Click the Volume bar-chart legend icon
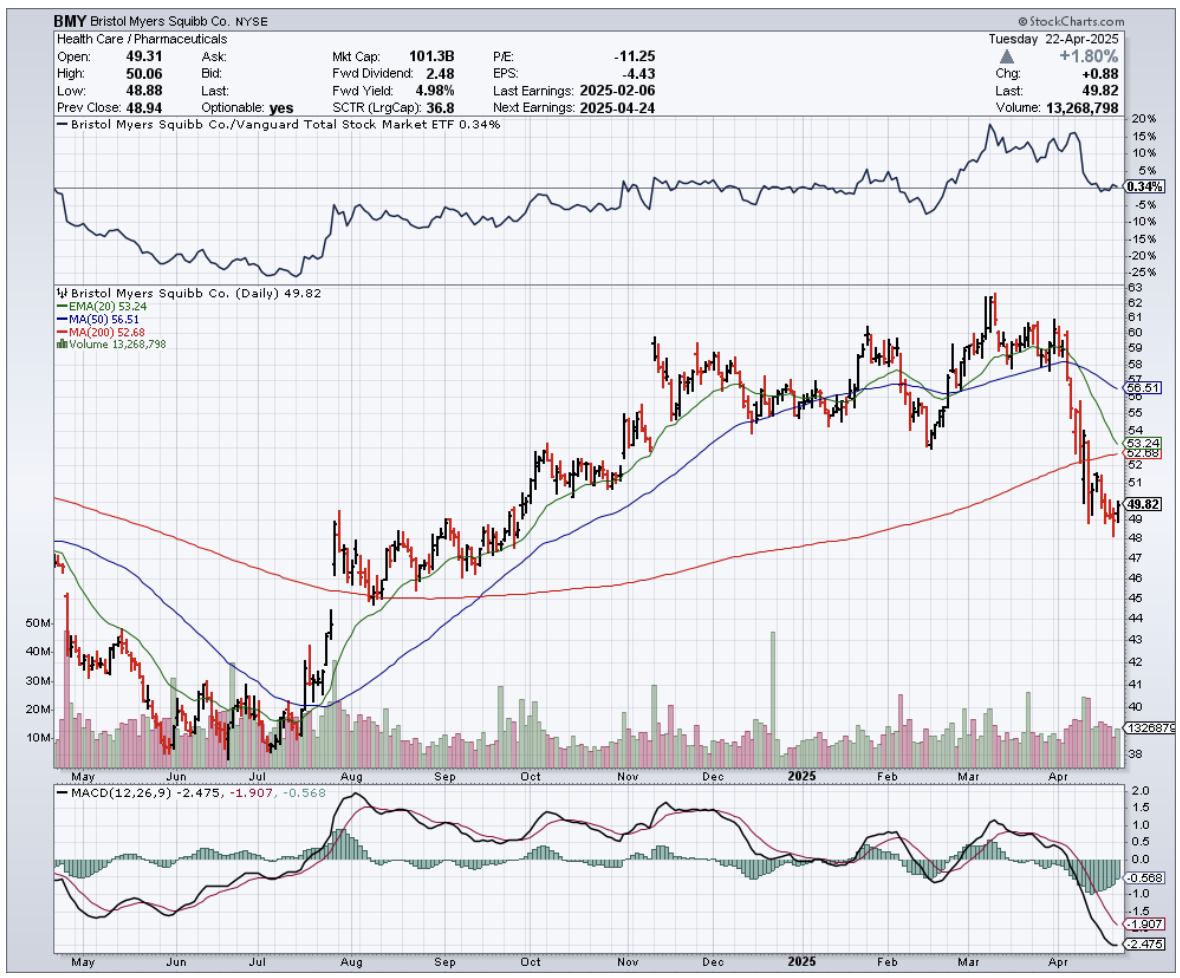 point(63,344)
